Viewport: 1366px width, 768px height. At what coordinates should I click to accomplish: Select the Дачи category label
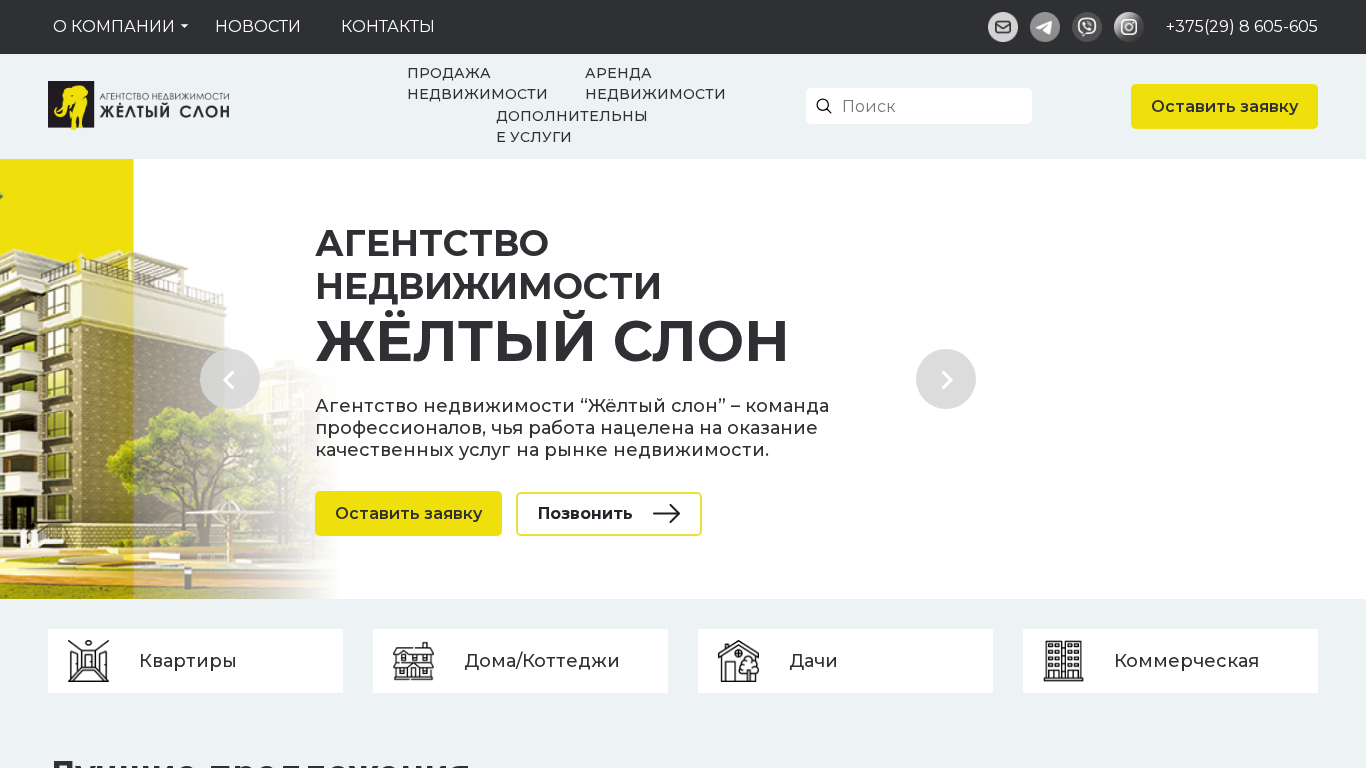813,661
